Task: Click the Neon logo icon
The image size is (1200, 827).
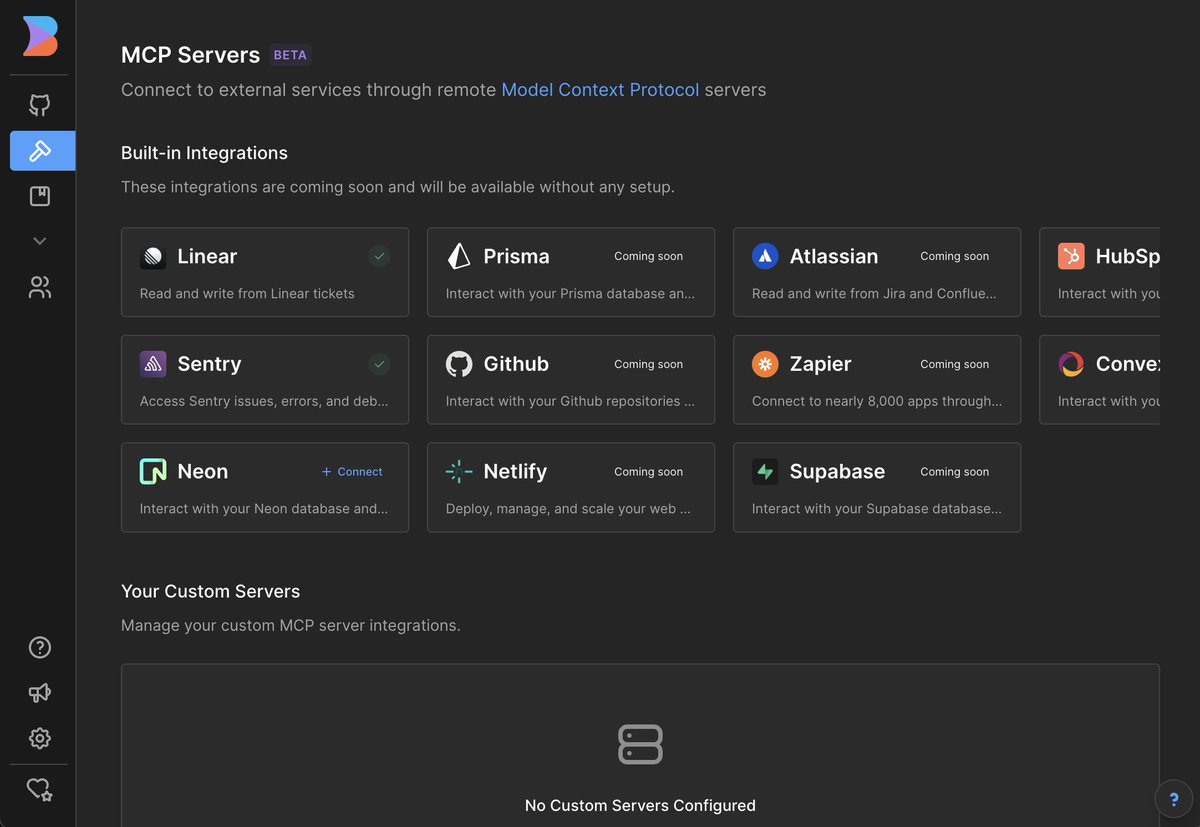Action: (x=153, y=471)
